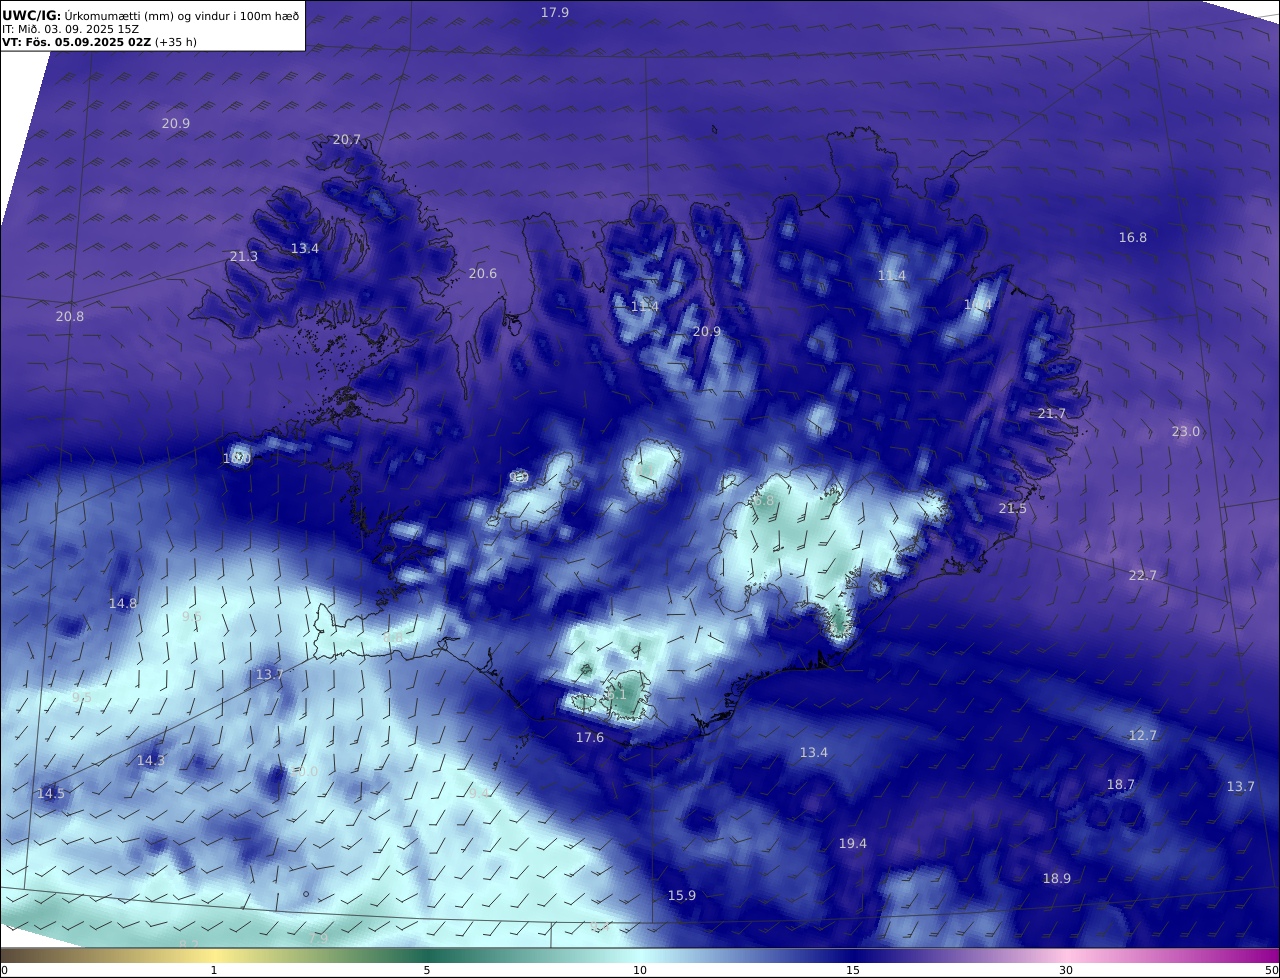Image resolution: width=1280 pixels, height=978 pixels.
Task: Click the 50 tick on the color scale
Action: (x=1272, y=970)
